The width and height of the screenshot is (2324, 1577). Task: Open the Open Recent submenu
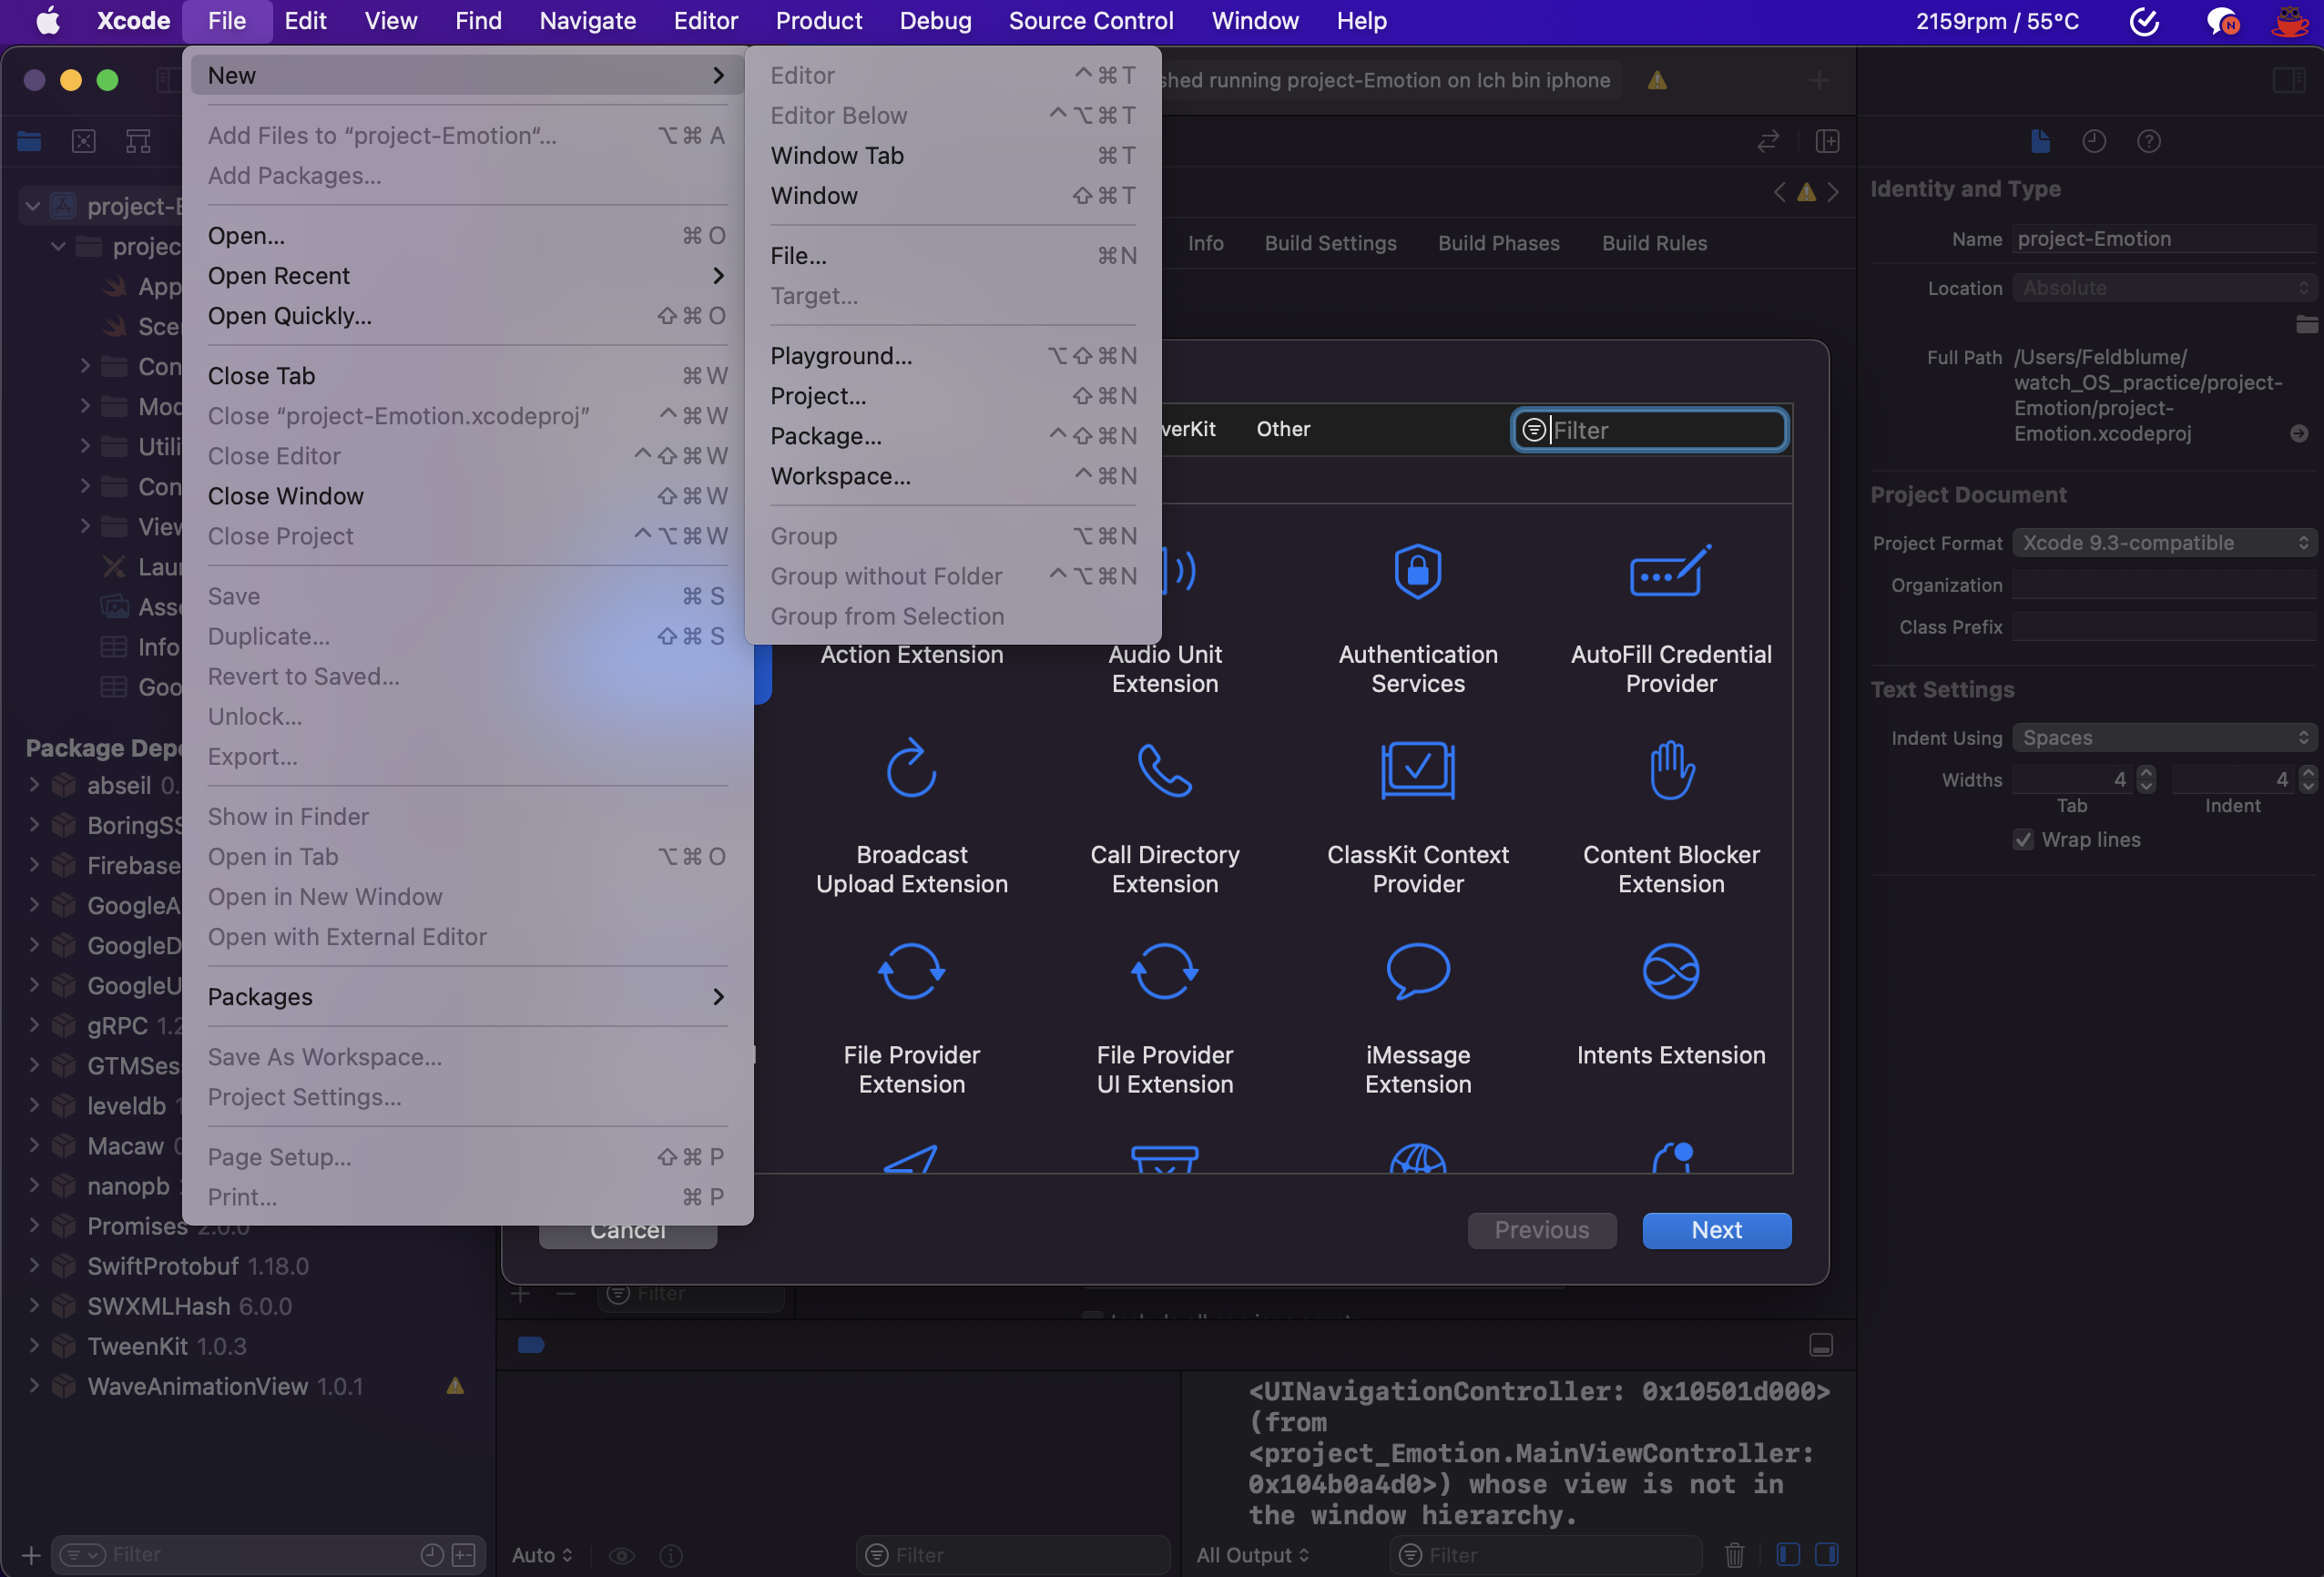click(x=466, y=275)
